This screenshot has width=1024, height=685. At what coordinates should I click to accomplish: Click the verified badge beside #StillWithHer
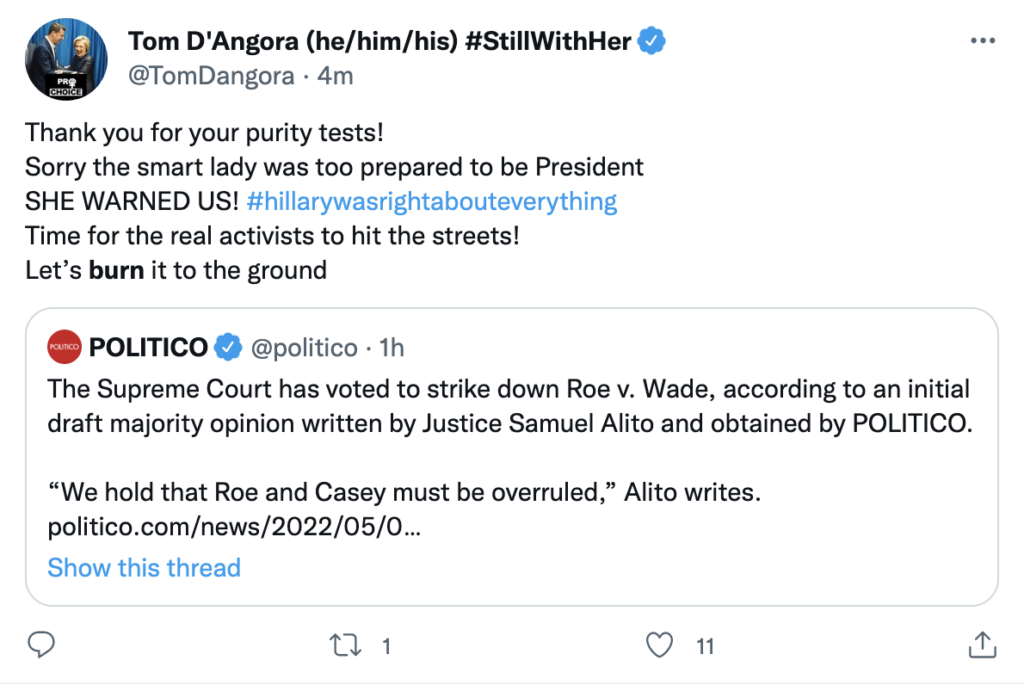coord(653,41)
